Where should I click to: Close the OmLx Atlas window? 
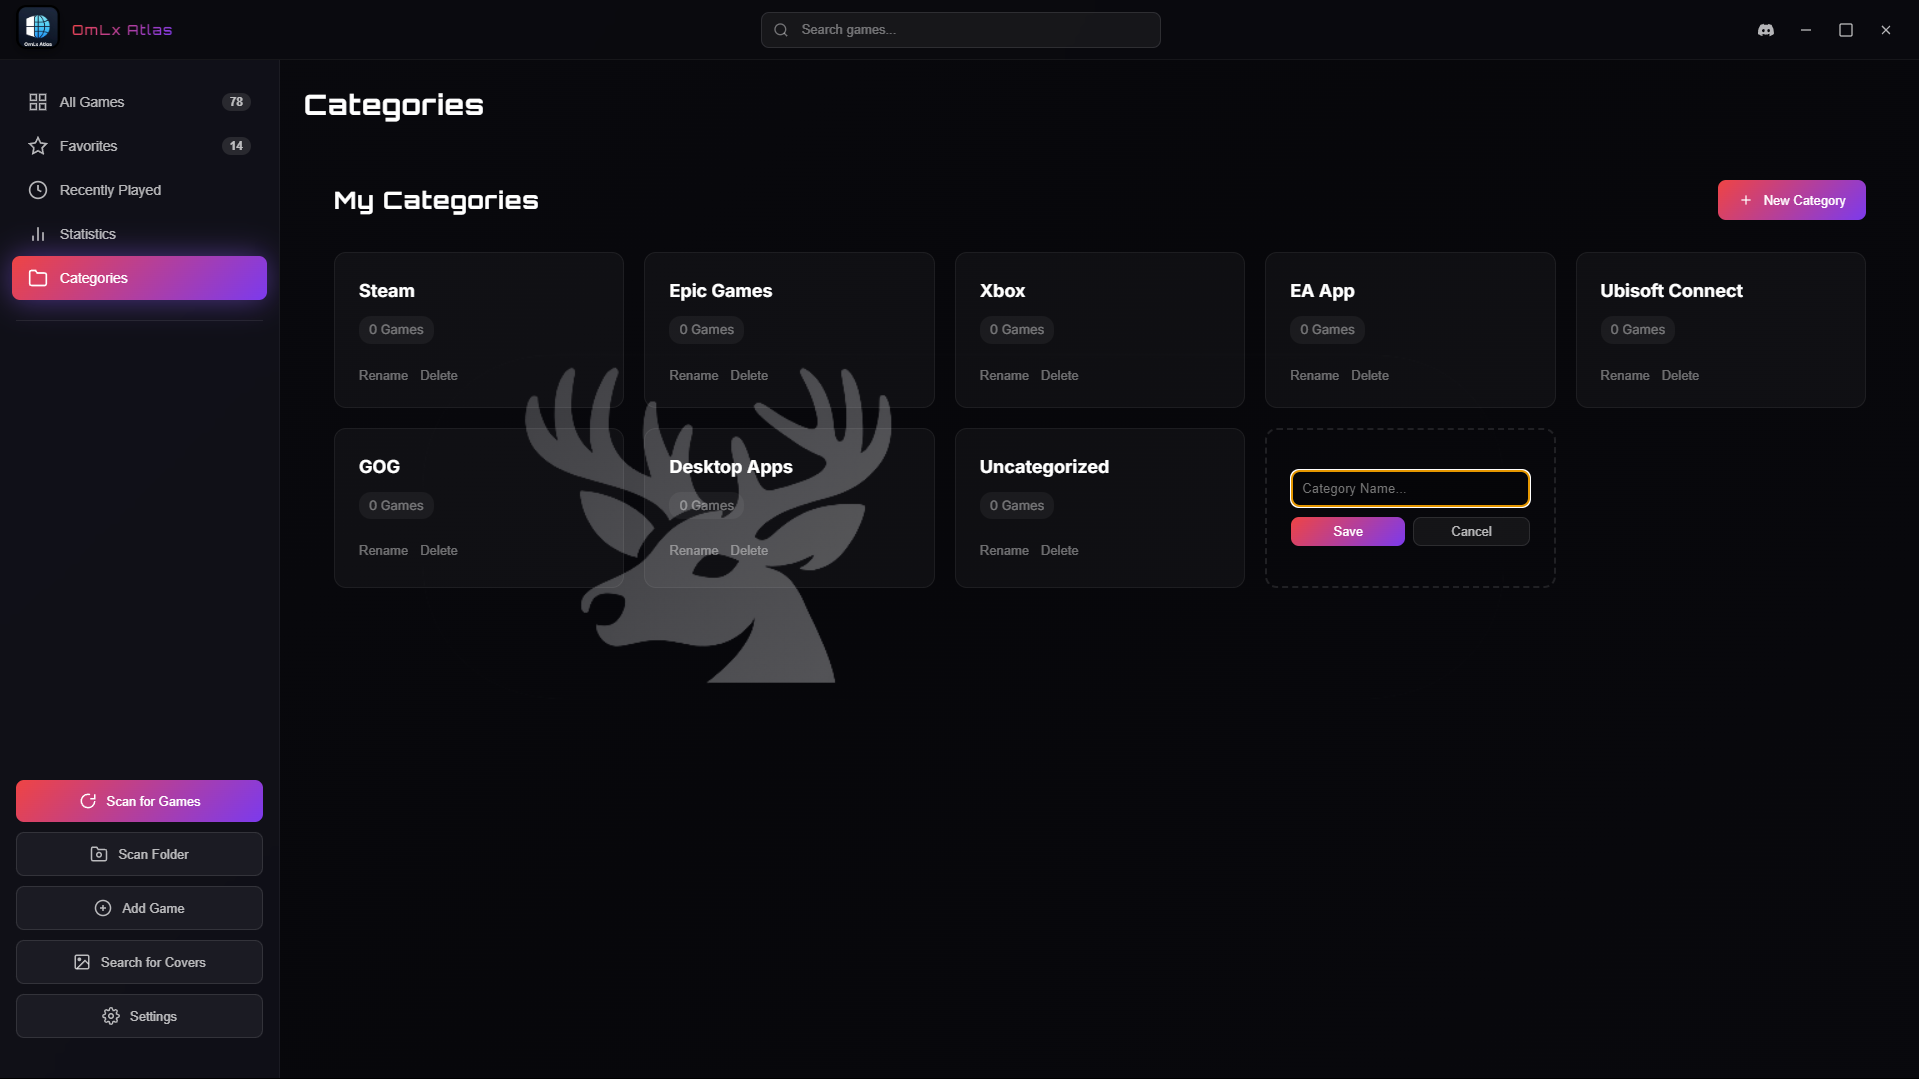1886,30
